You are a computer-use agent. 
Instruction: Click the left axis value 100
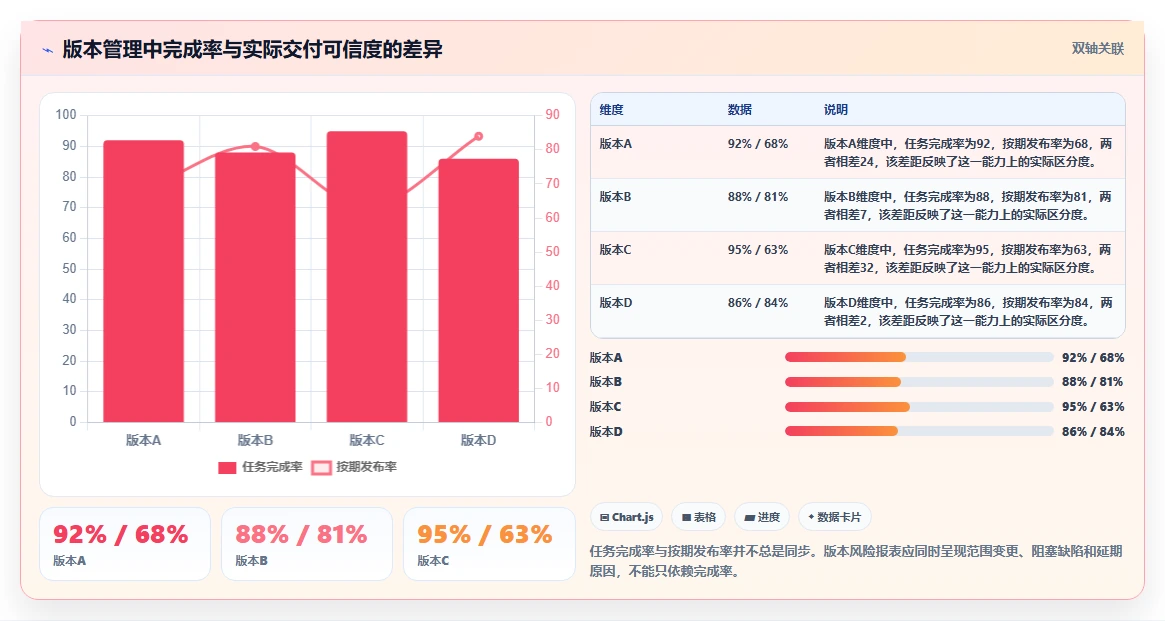coord(66,114)
